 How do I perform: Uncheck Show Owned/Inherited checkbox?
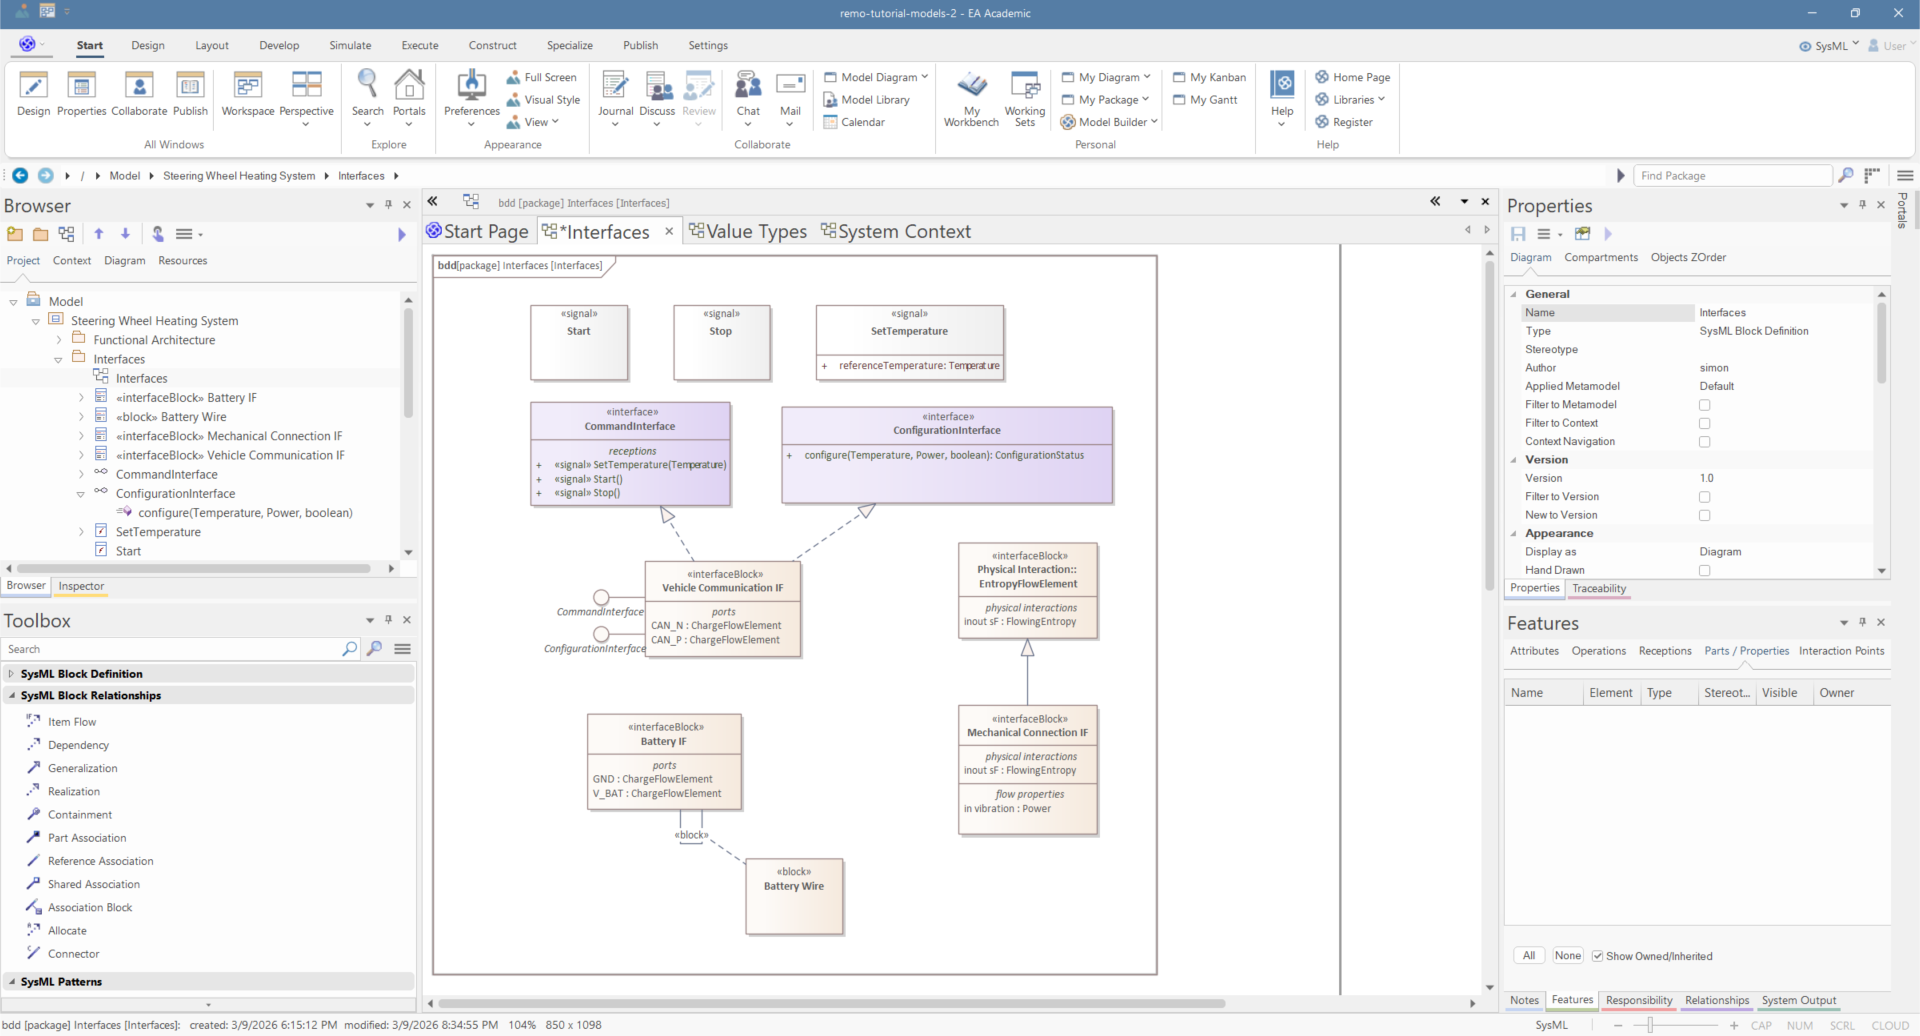[1597, 956]
